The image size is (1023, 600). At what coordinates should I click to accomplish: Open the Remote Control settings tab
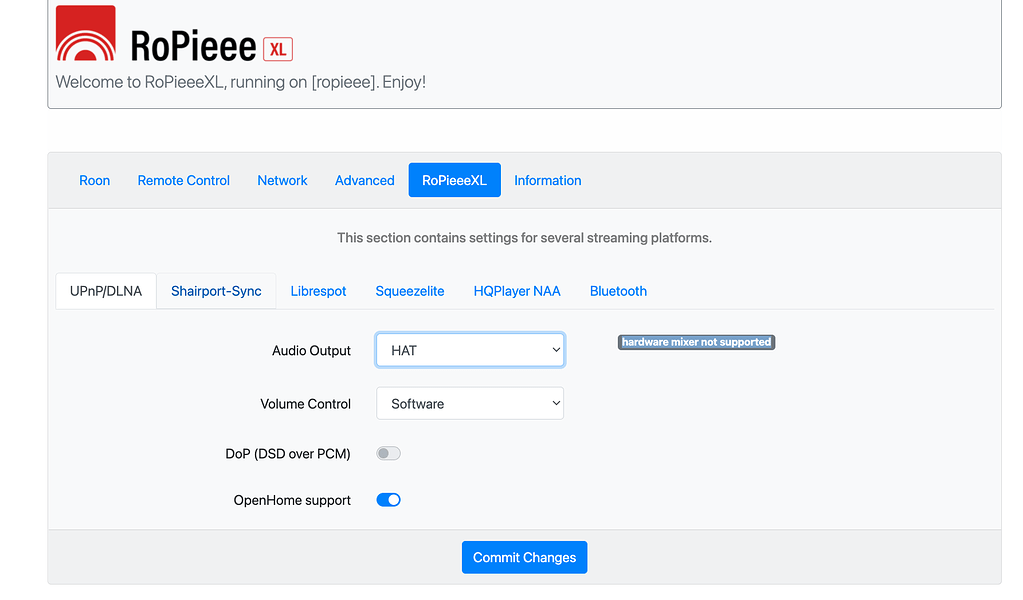[183, 180]
